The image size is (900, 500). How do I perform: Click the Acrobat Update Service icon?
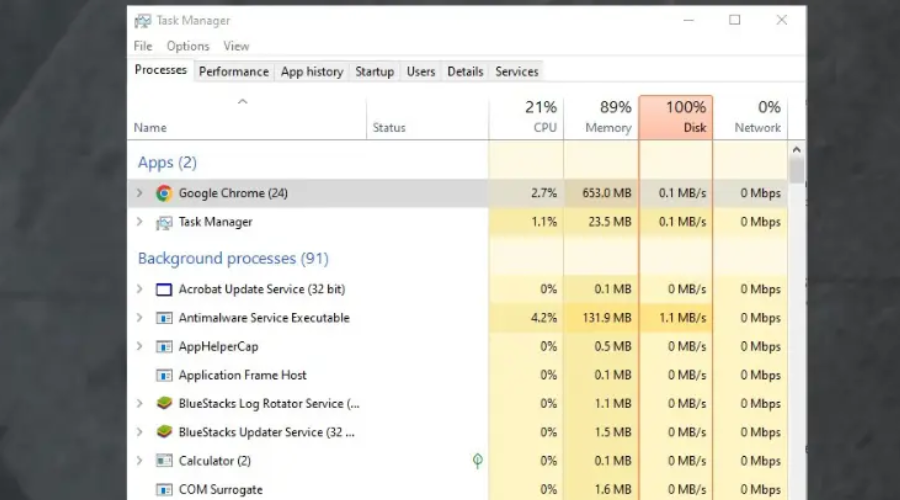[x=164, y=289]
